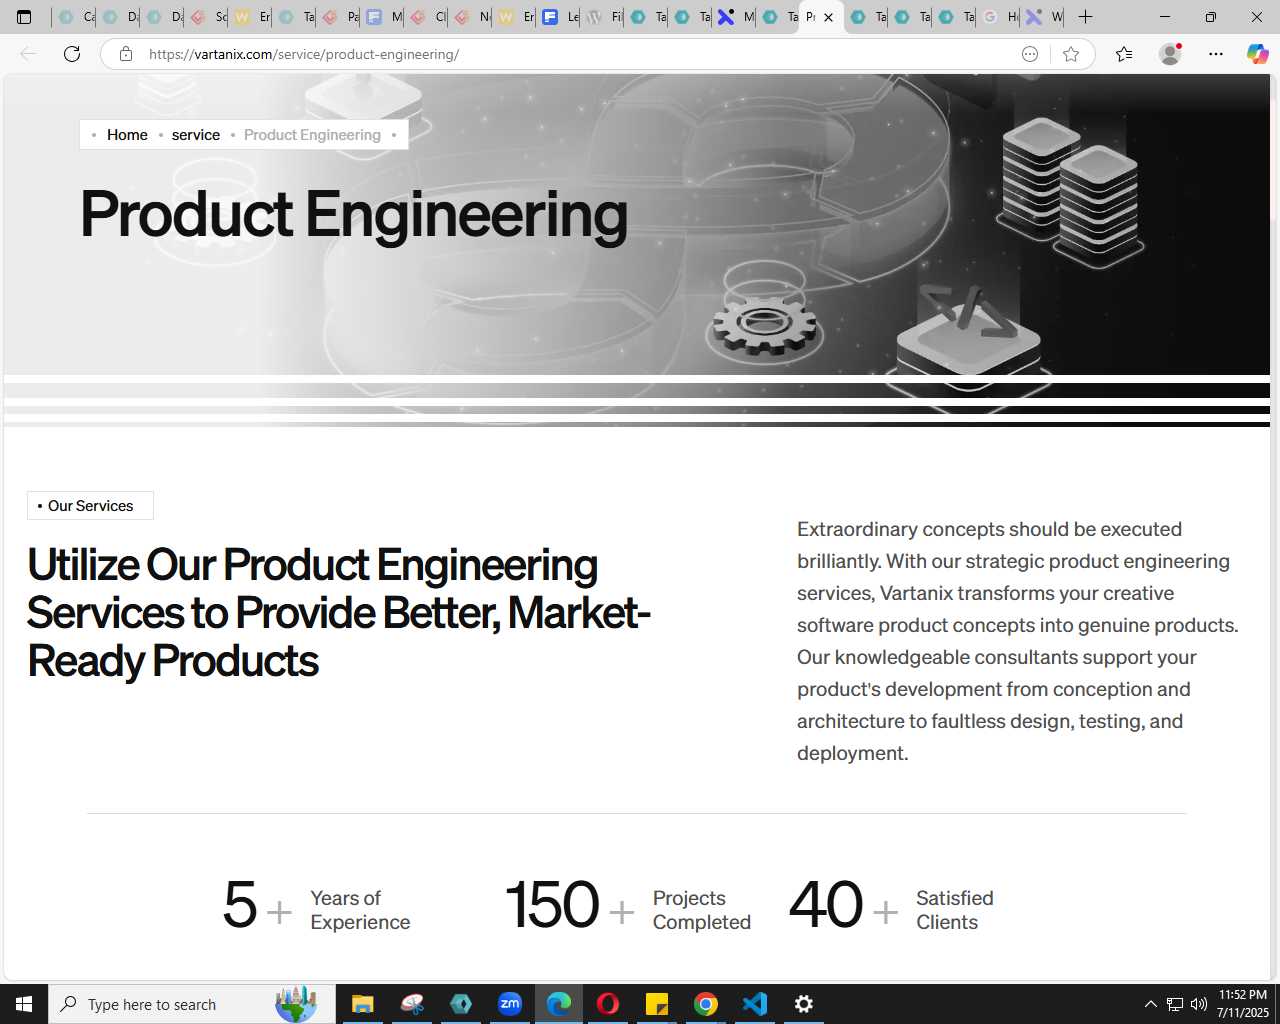Launch the Copilot sidebar icon
The image size is (1280, 1024).
[1257, 54]
